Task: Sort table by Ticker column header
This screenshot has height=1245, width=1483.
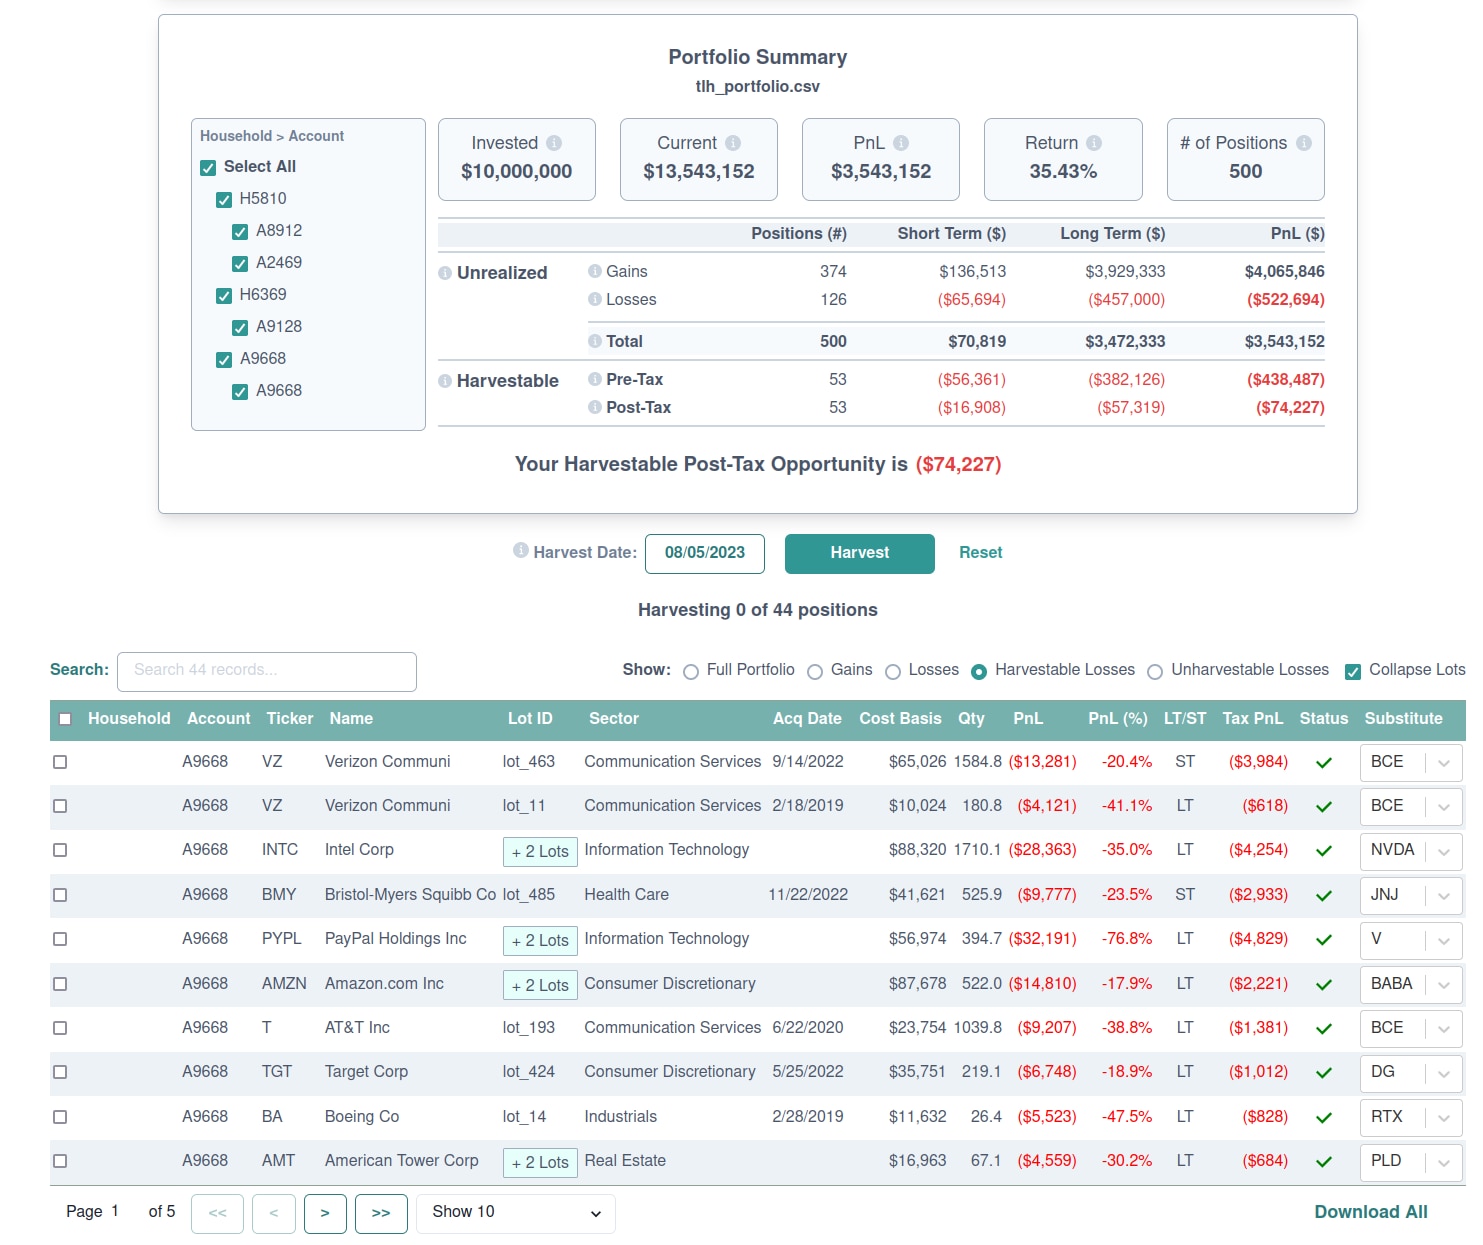Action: point(290,718)
